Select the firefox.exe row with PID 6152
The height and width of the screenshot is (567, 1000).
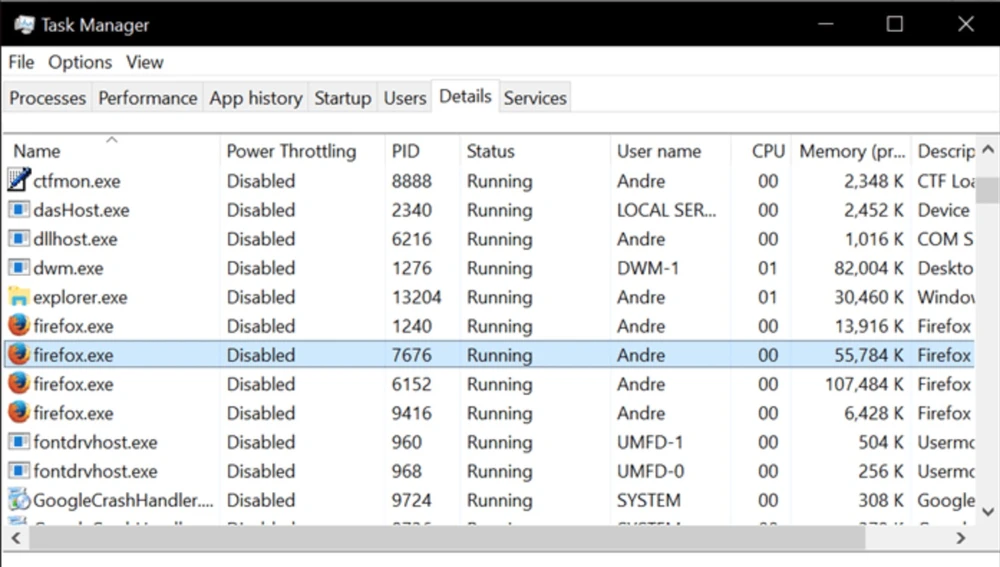coord(400,384)
